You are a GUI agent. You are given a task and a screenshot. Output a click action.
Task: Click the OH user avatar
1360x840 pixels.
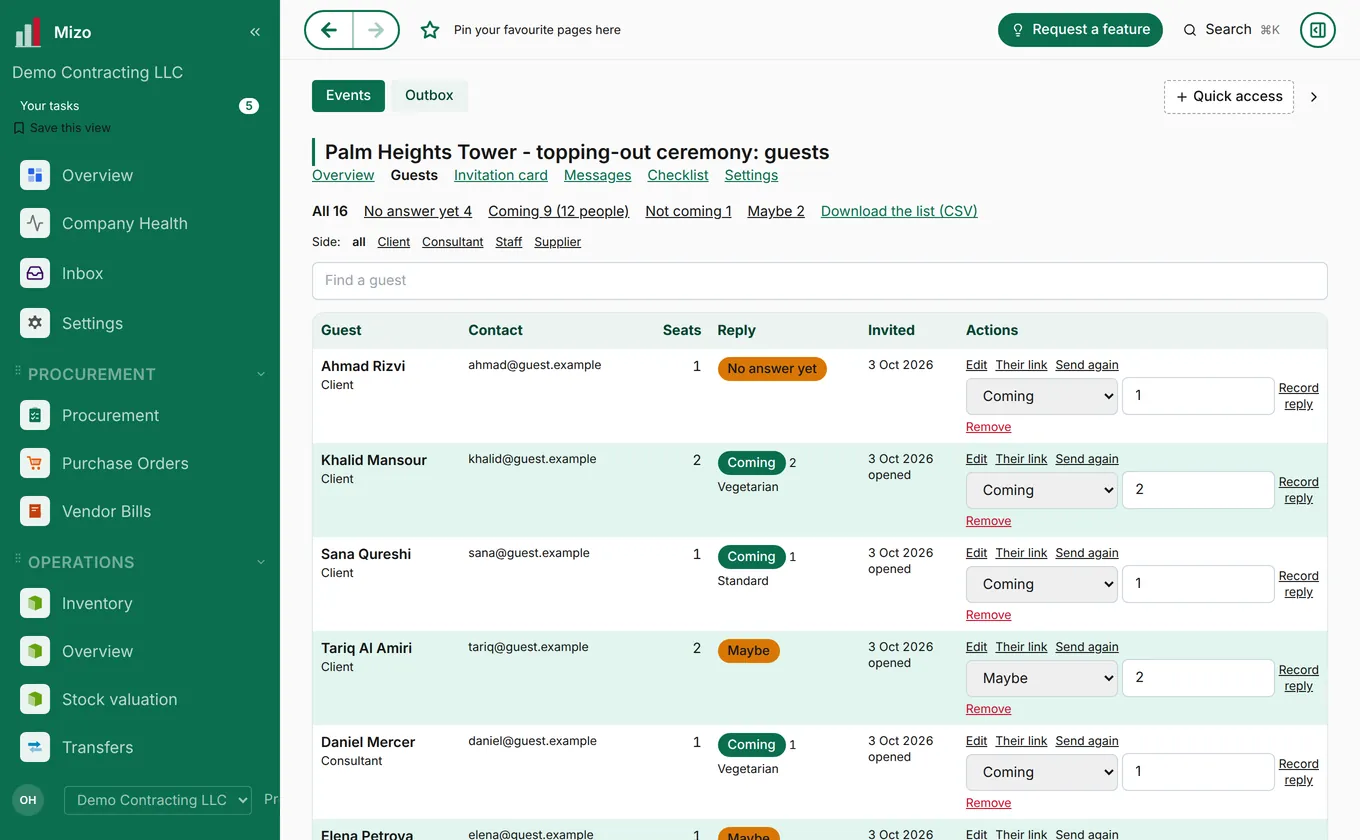click(x=28, y=800)
